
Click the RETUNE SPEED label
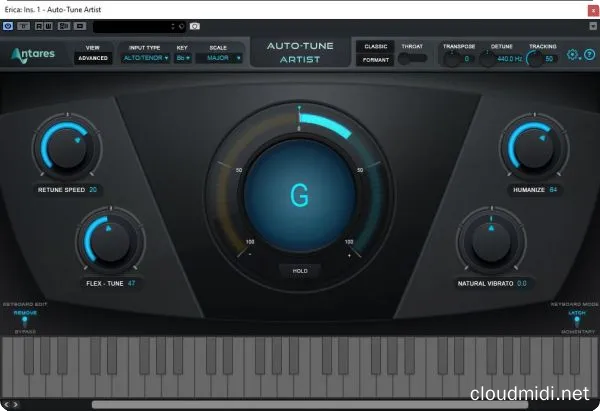click(x=61, y=189)
